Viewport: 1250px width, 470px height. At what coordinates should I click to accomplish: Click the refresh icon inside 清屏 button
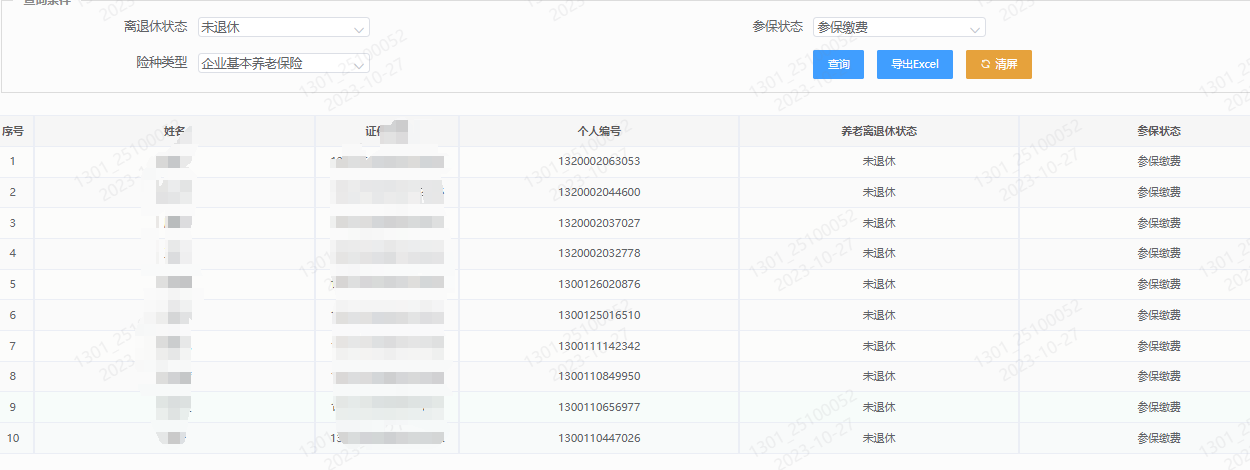pyautogui.click(x=986, y=64)
